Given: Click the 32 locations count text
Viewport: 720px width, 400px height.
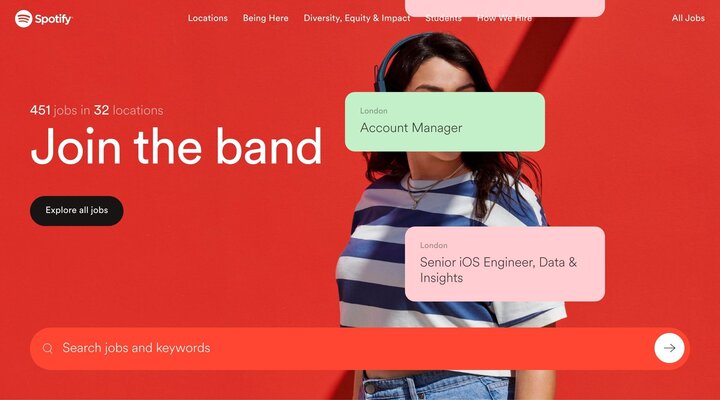Looking at the screenshot, I should point(129,110).
